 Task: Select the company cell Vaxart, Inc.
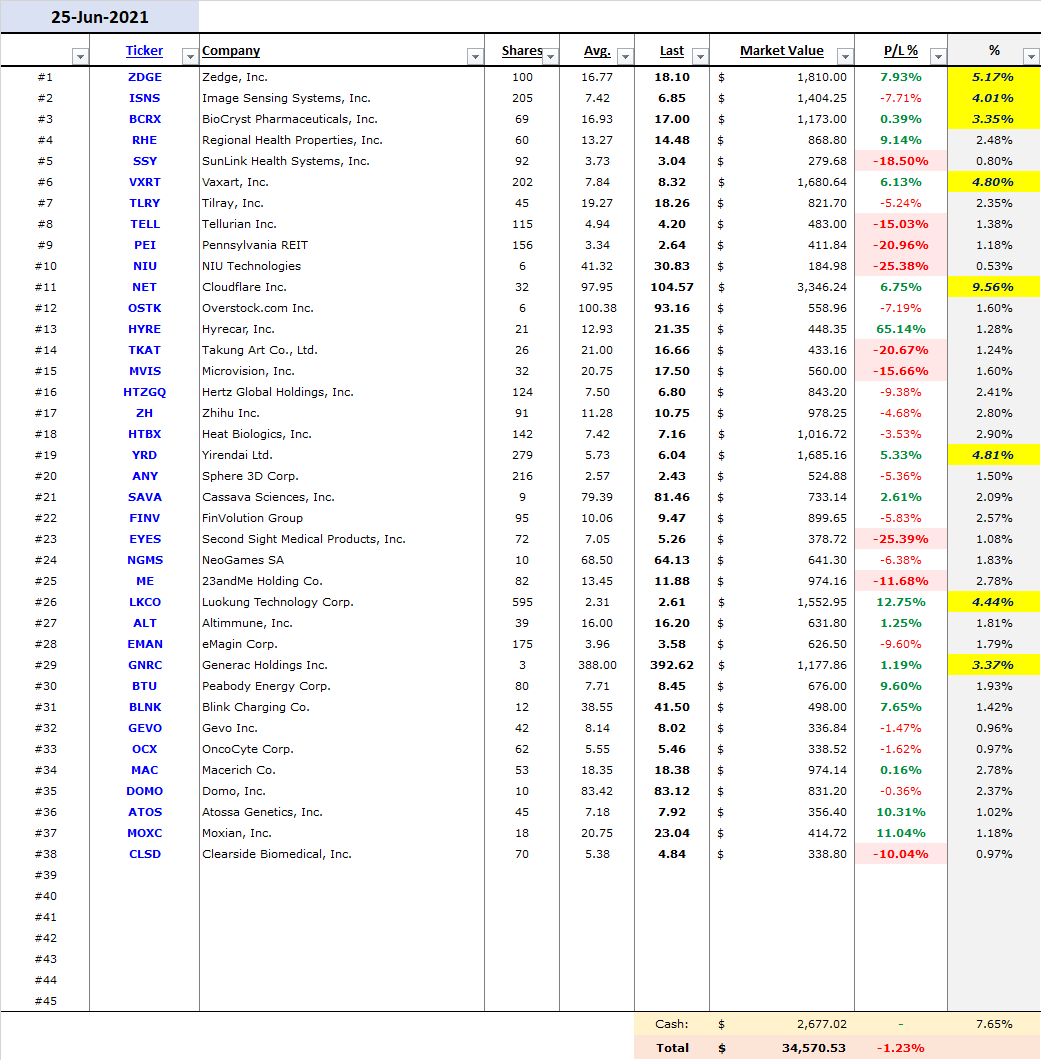point(342,183)
